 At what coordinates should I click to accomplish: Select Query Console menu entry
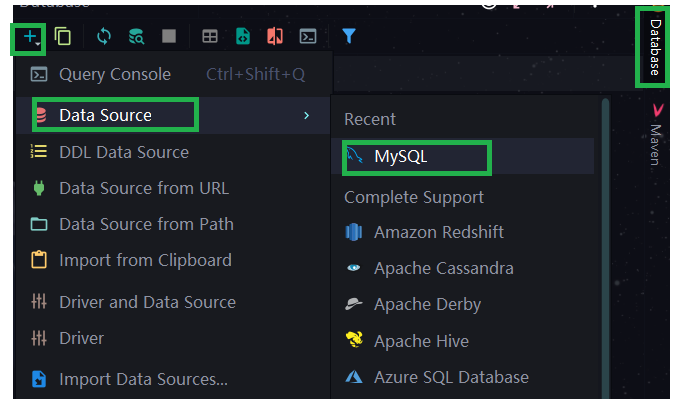click(x=173, y=74)
